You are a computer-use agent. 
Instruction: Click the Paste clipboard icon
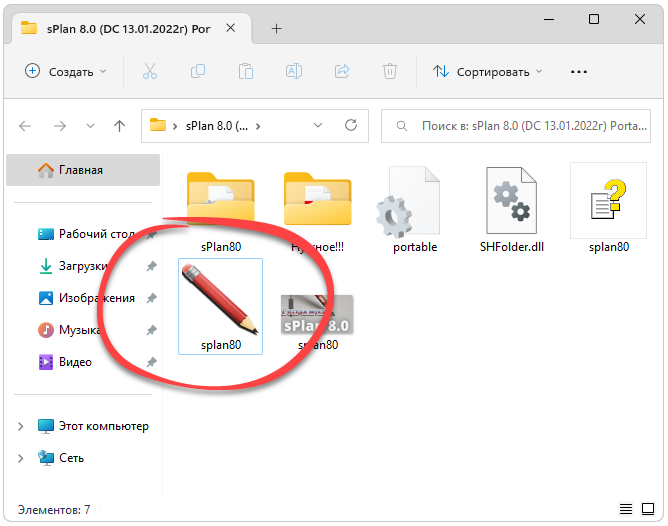tap(246, 72)
